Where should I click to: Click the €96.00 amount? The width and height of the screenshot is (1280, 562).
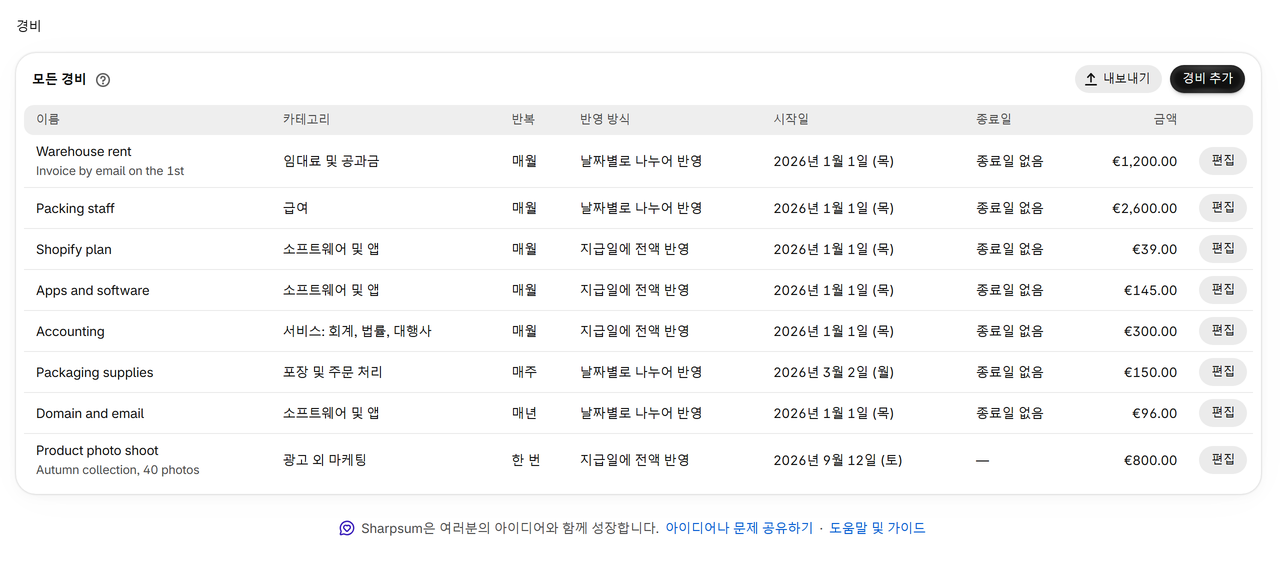[1154, 413]
